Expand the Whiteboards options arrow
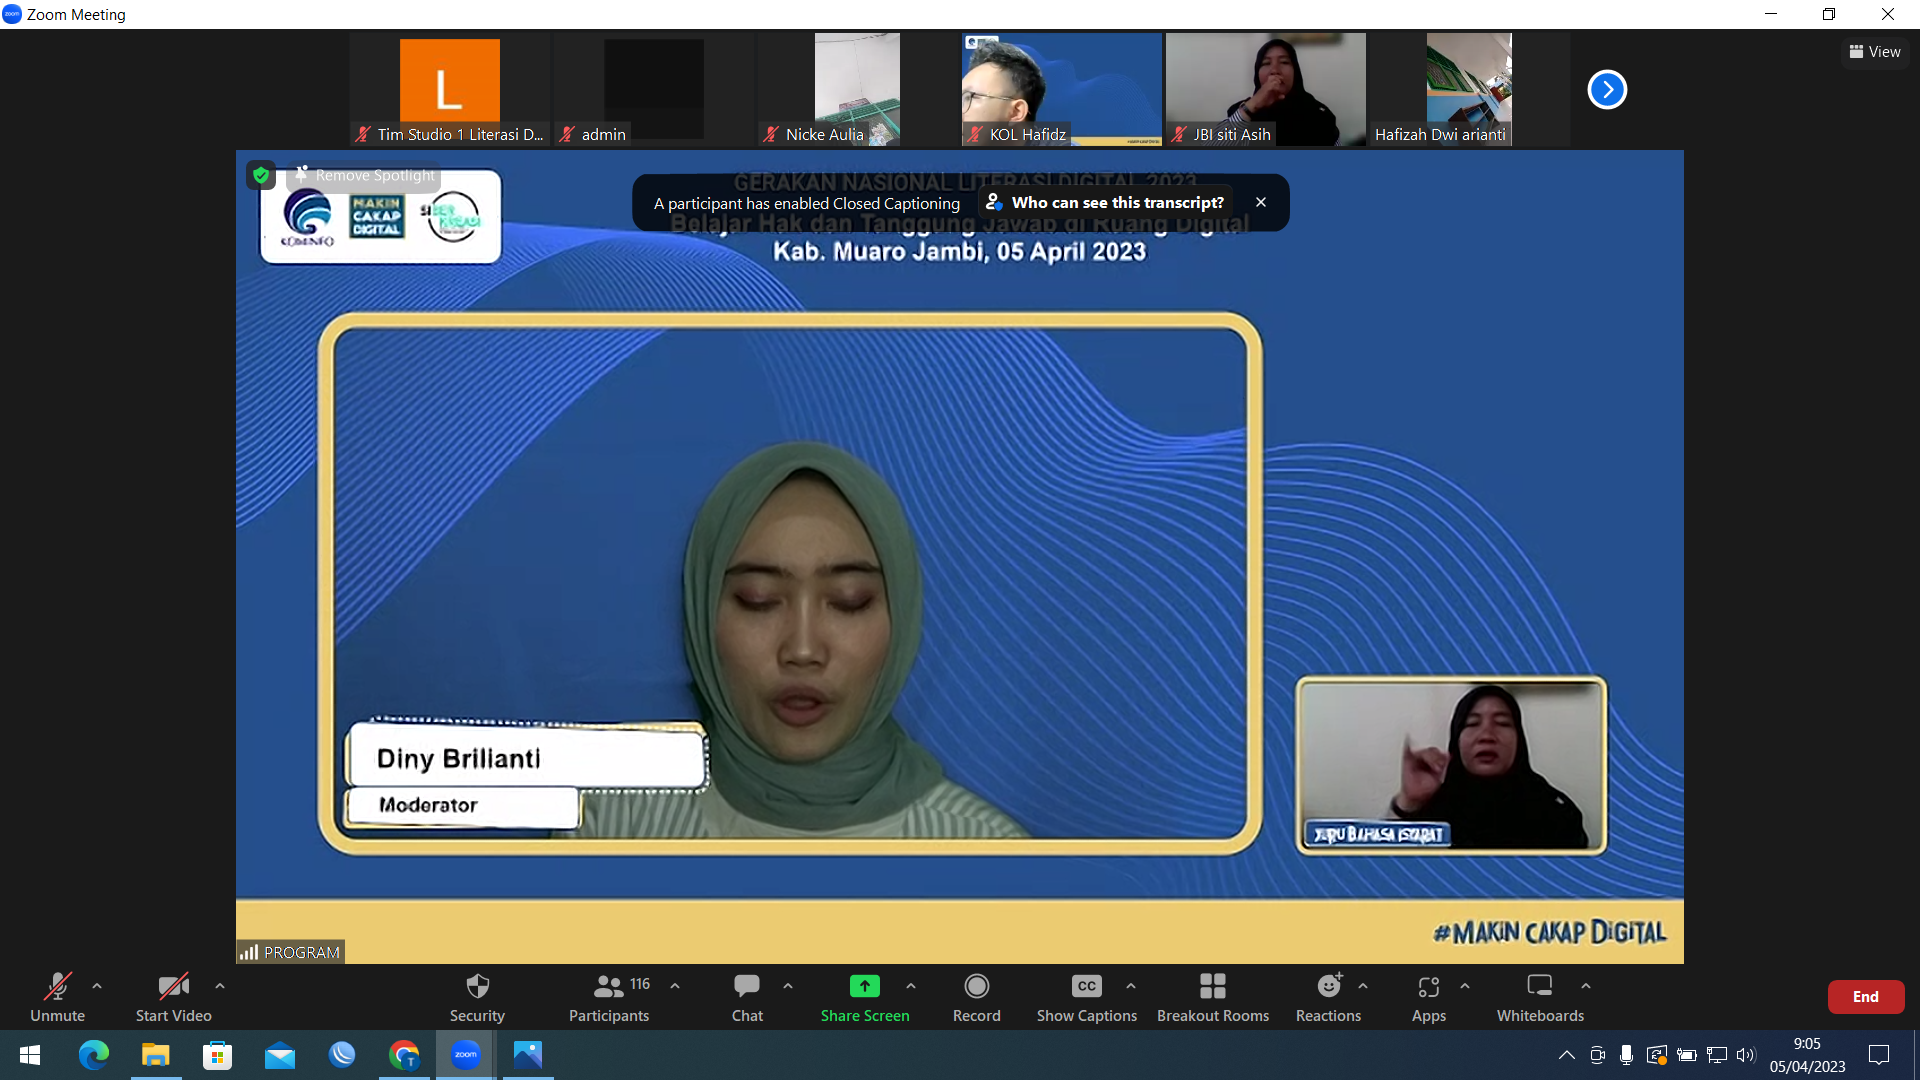Screen dimensions: 1920x1080 tap(1586, 986)
